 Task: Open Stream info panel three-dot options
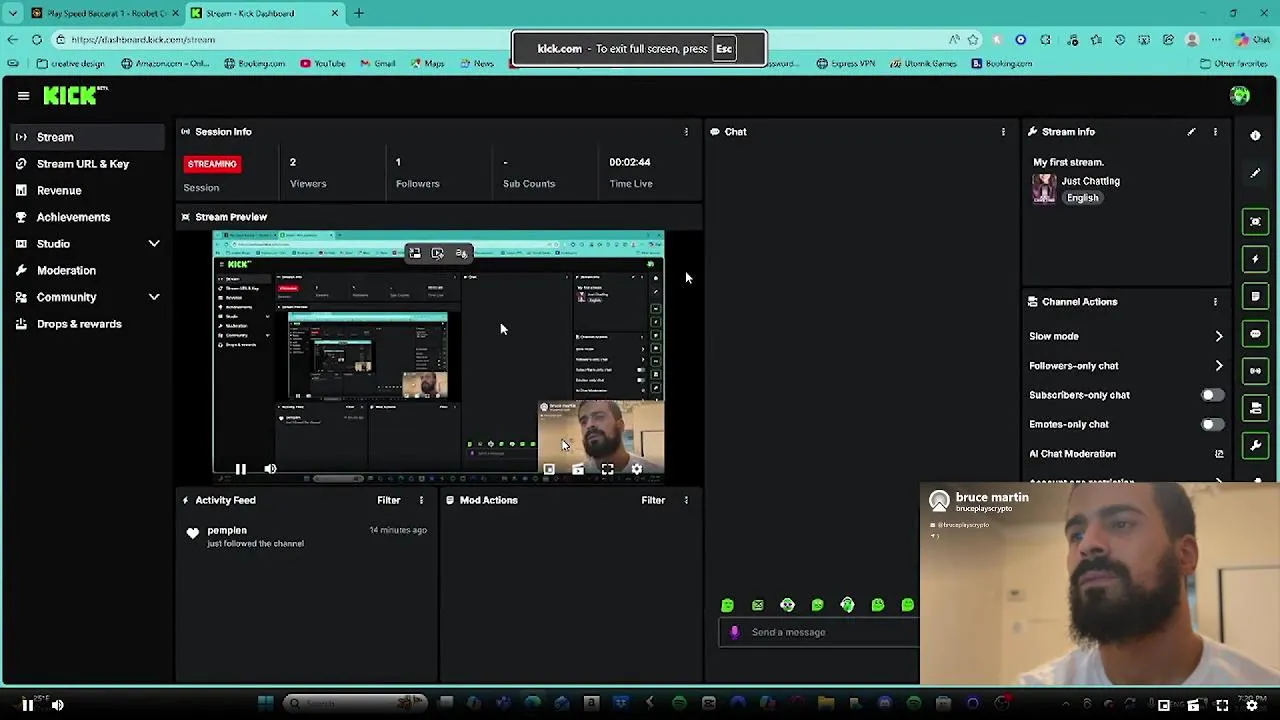pyautogui.click(x=1215, y=132)
